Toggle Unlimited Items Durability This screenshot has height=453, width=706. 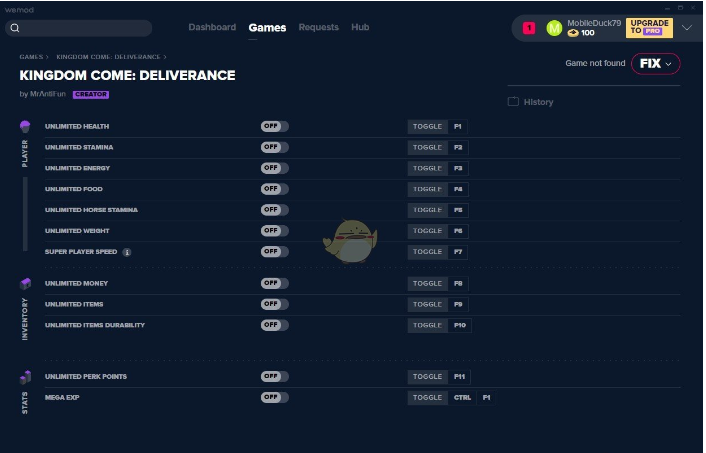point(274,325)
